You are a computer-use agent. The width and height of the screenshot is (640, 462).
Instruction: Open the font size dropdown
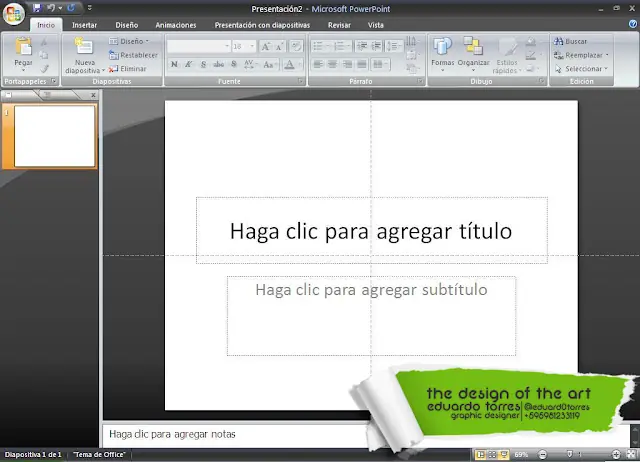pyautogui.click(x=252, y=46)
